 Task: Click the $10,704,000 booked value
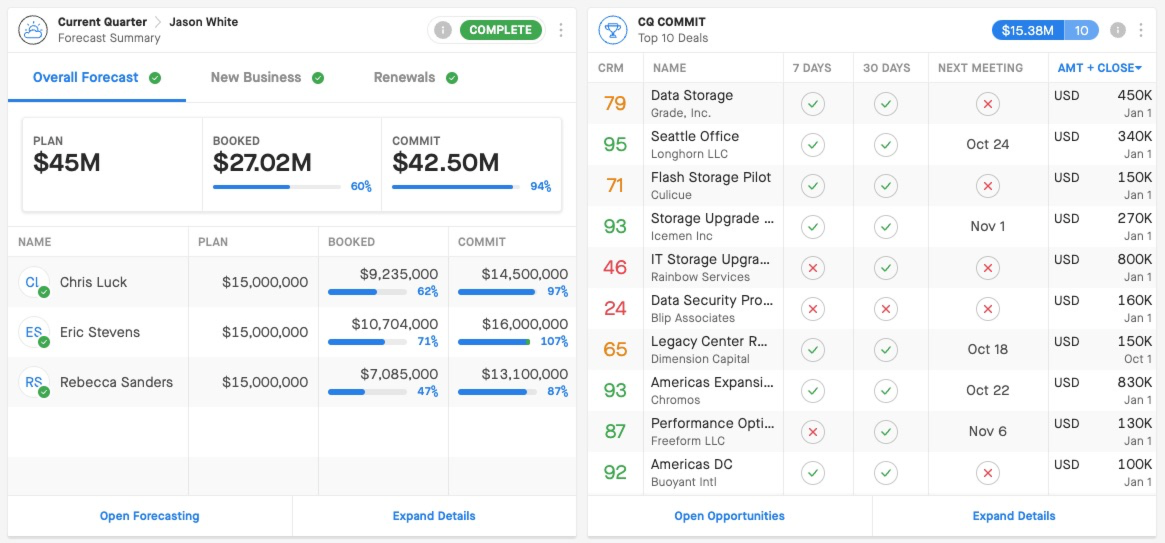(395, 324)
